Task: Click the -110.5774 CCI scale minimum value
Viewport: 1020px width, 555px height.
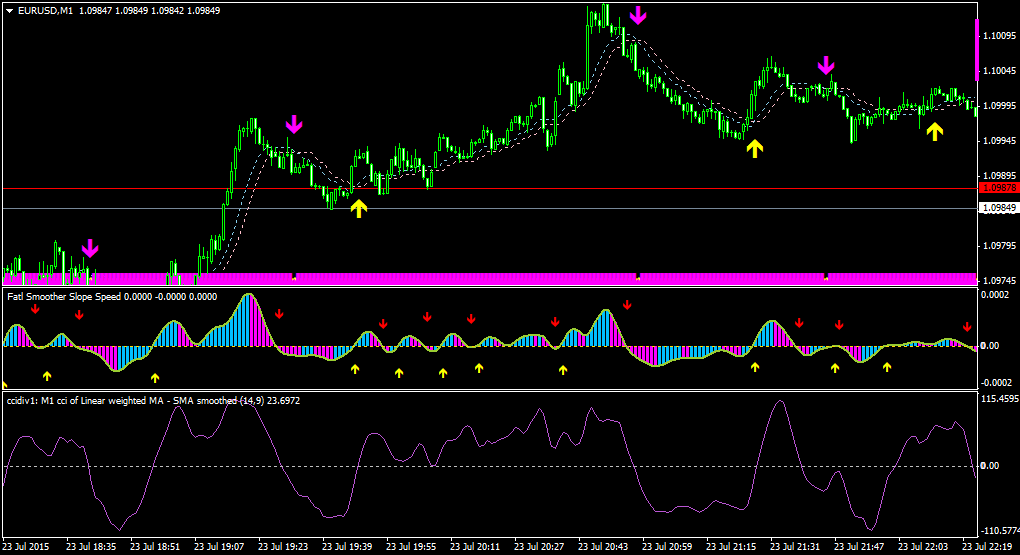Action: tap(1000, 531)
